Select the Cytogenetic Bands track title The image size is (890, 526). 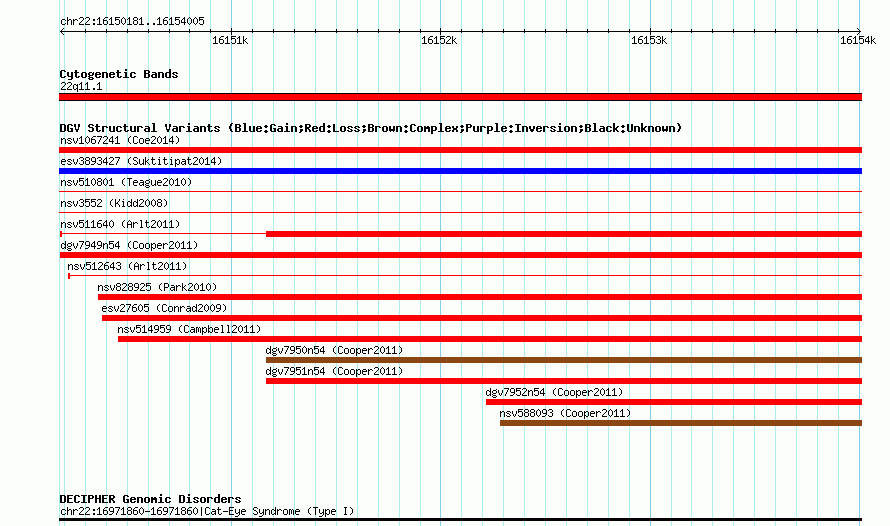click(x=119, y=74)
